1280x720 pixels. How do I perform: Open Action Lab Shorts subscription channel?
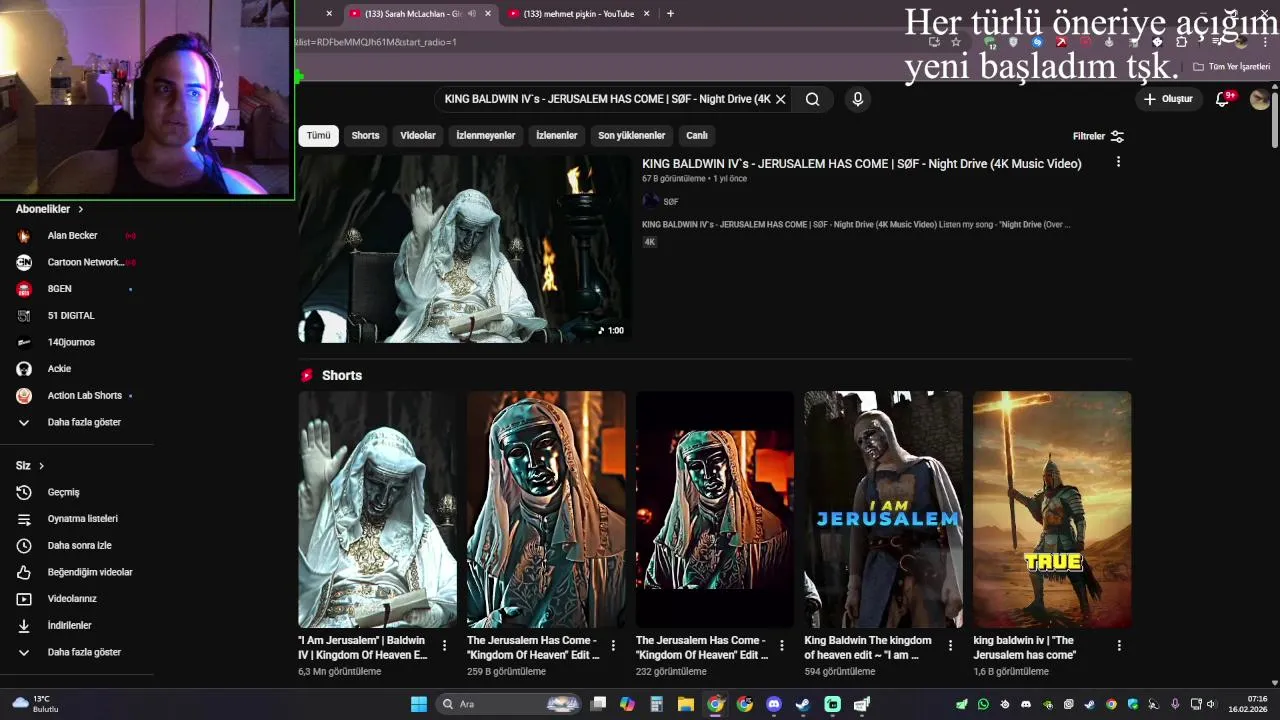point(77,395)
